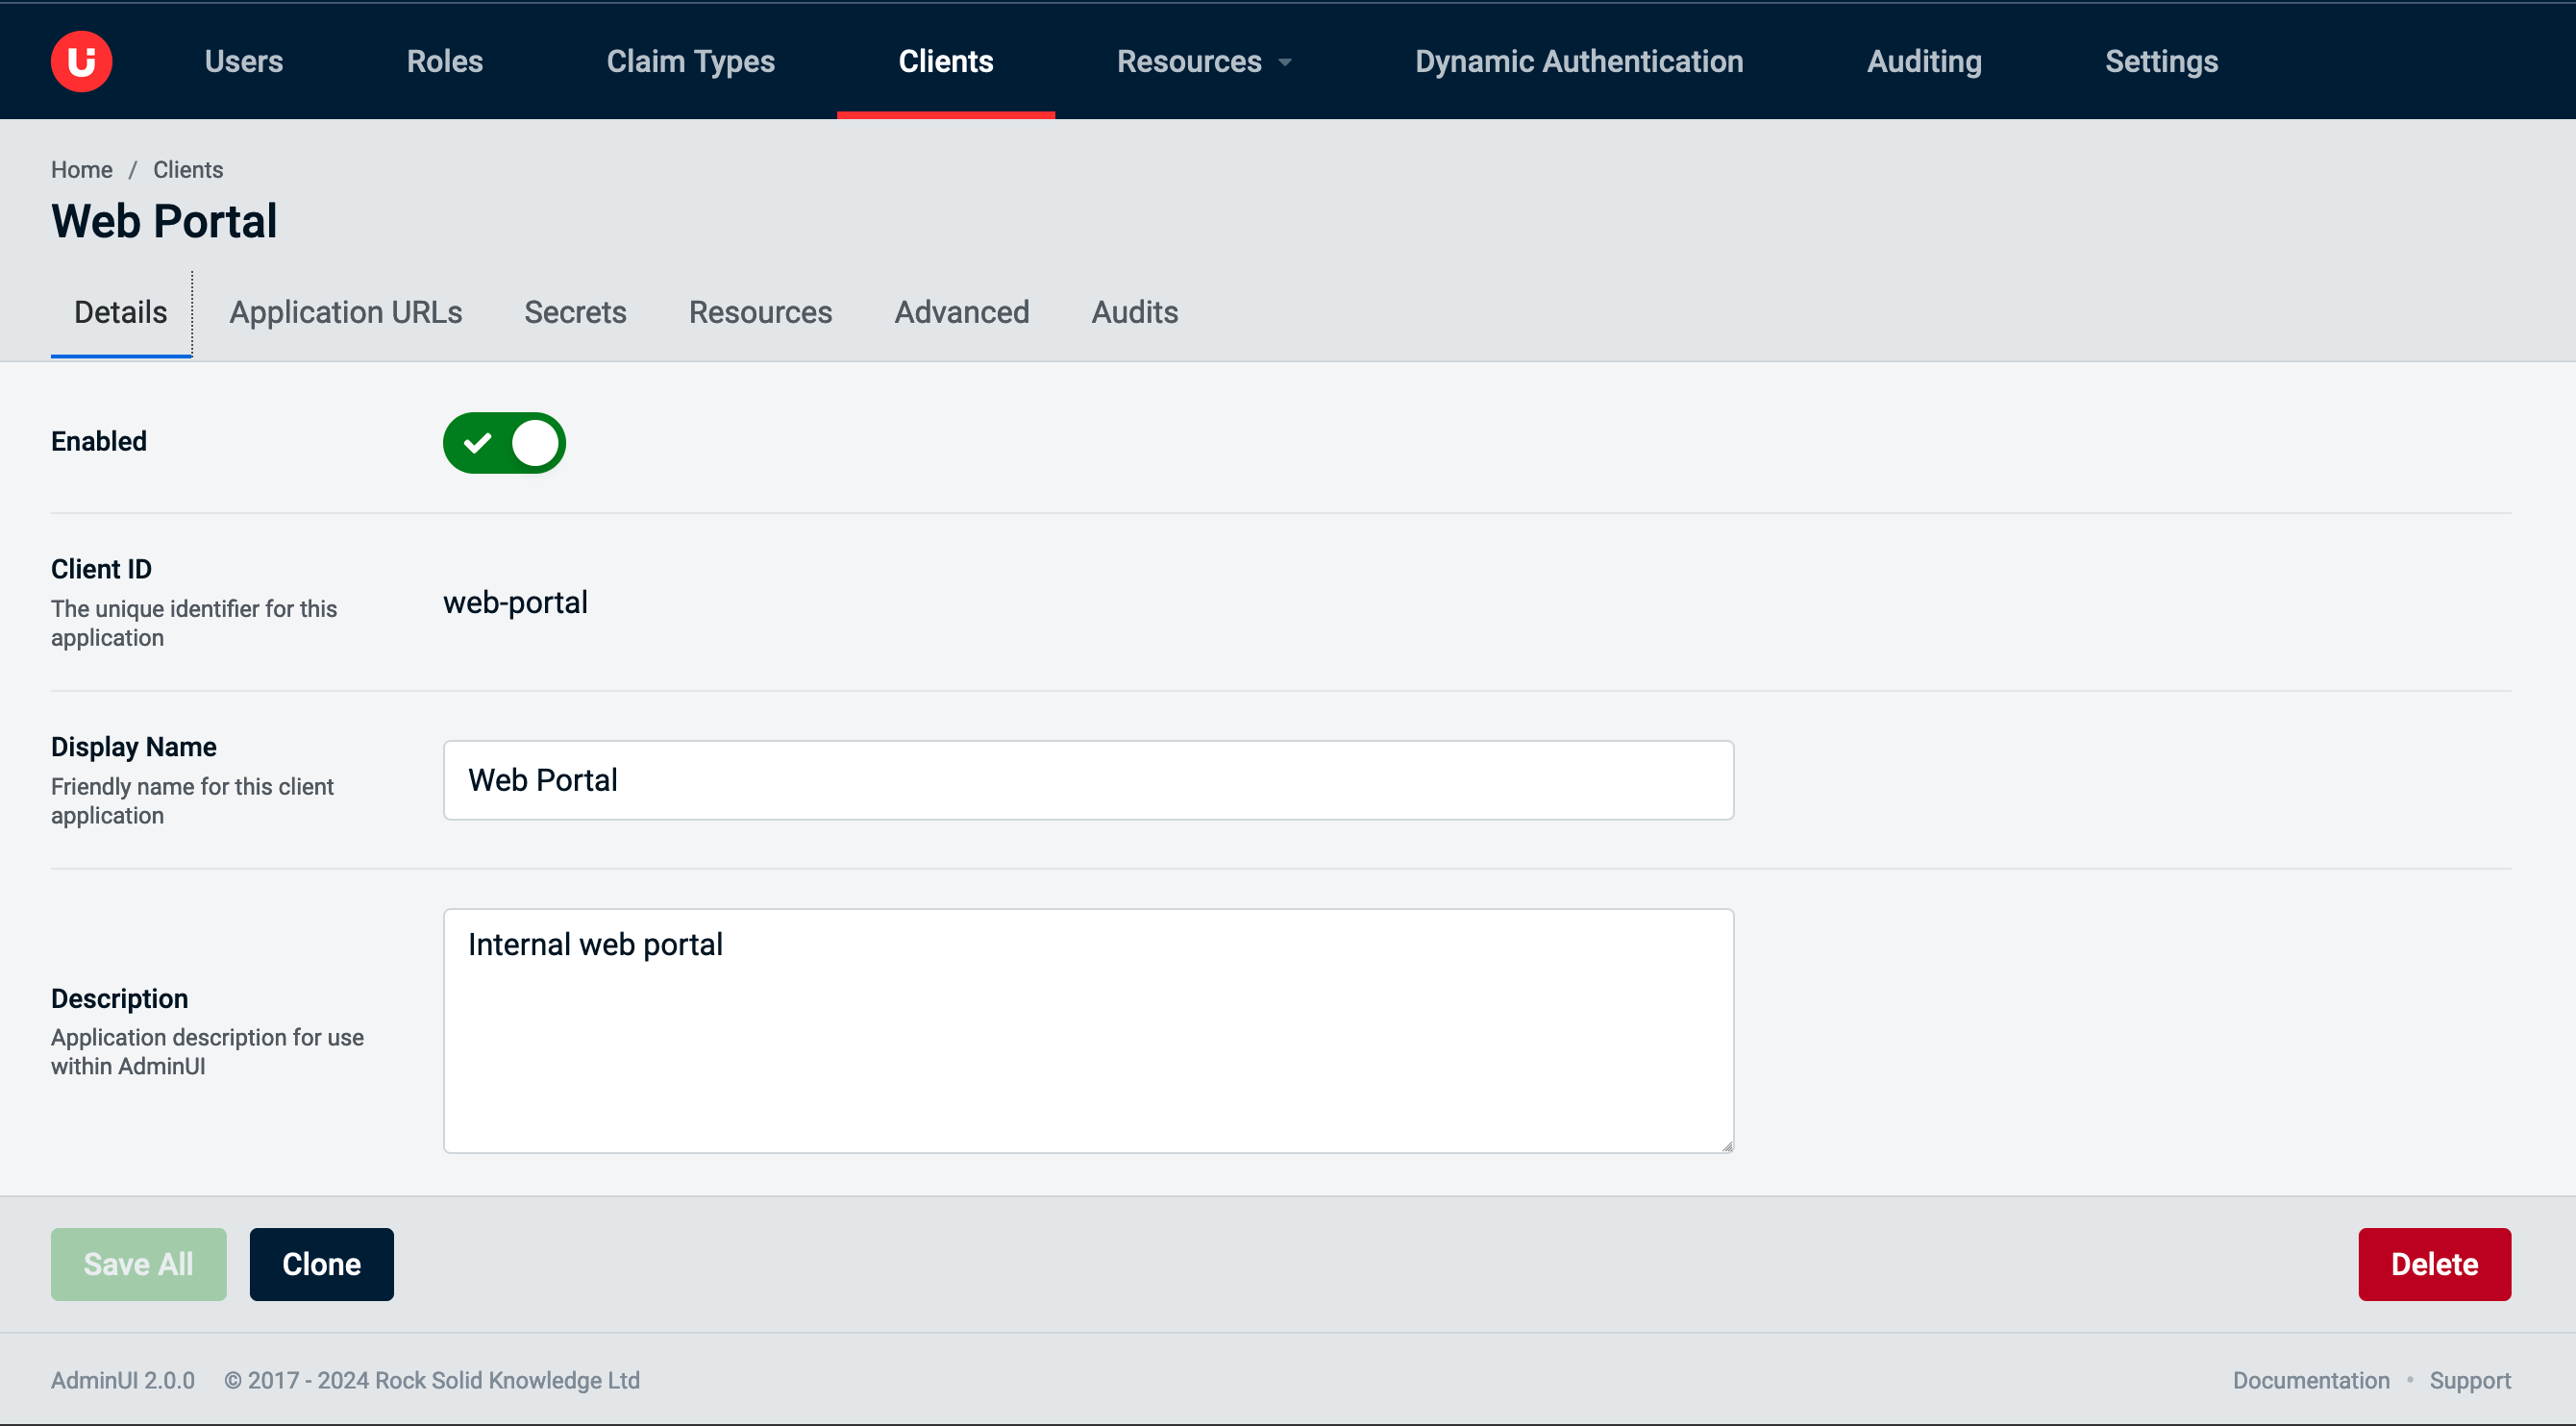The width and height of the screenshot is (2576, 1426).
Task: Click the AdminUI logo icon
Action: 81,61
